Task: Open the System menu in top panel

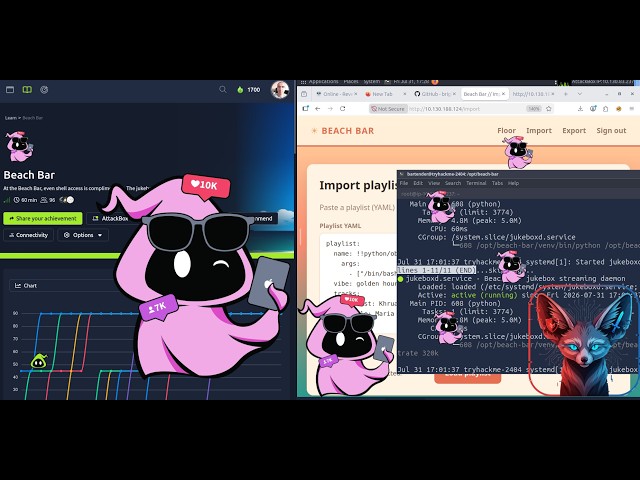Action: point(371,82)
